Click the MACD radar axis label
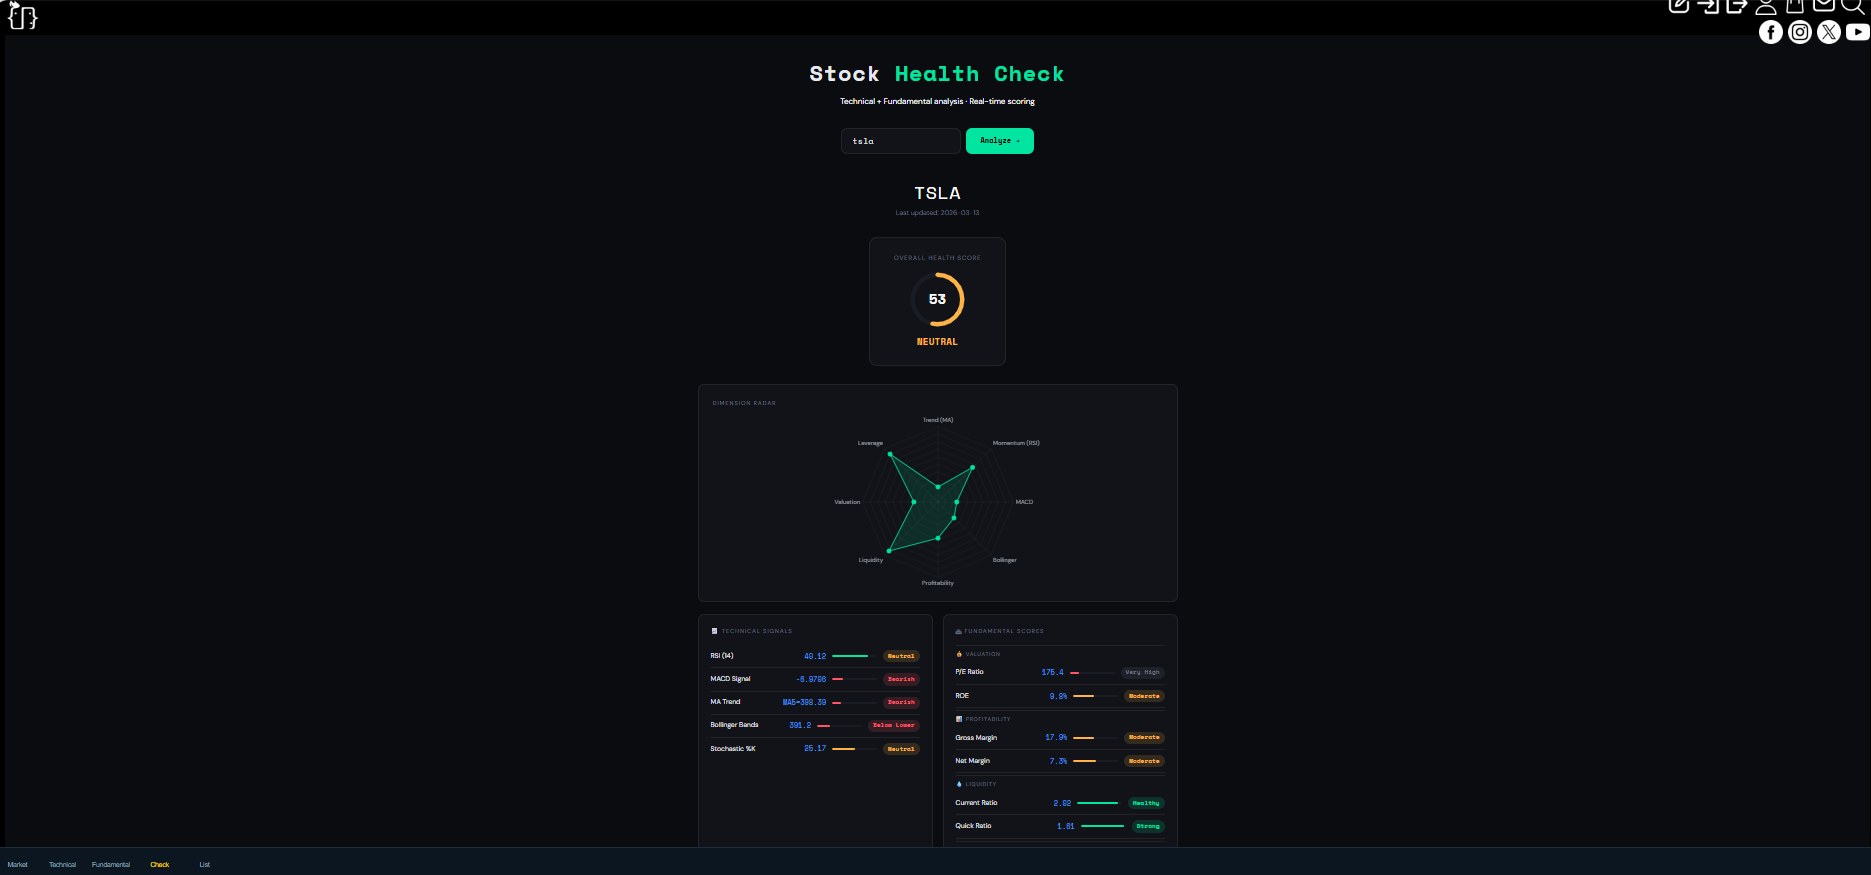This screenshot has width=1871, height=875. click(1024, 502)
